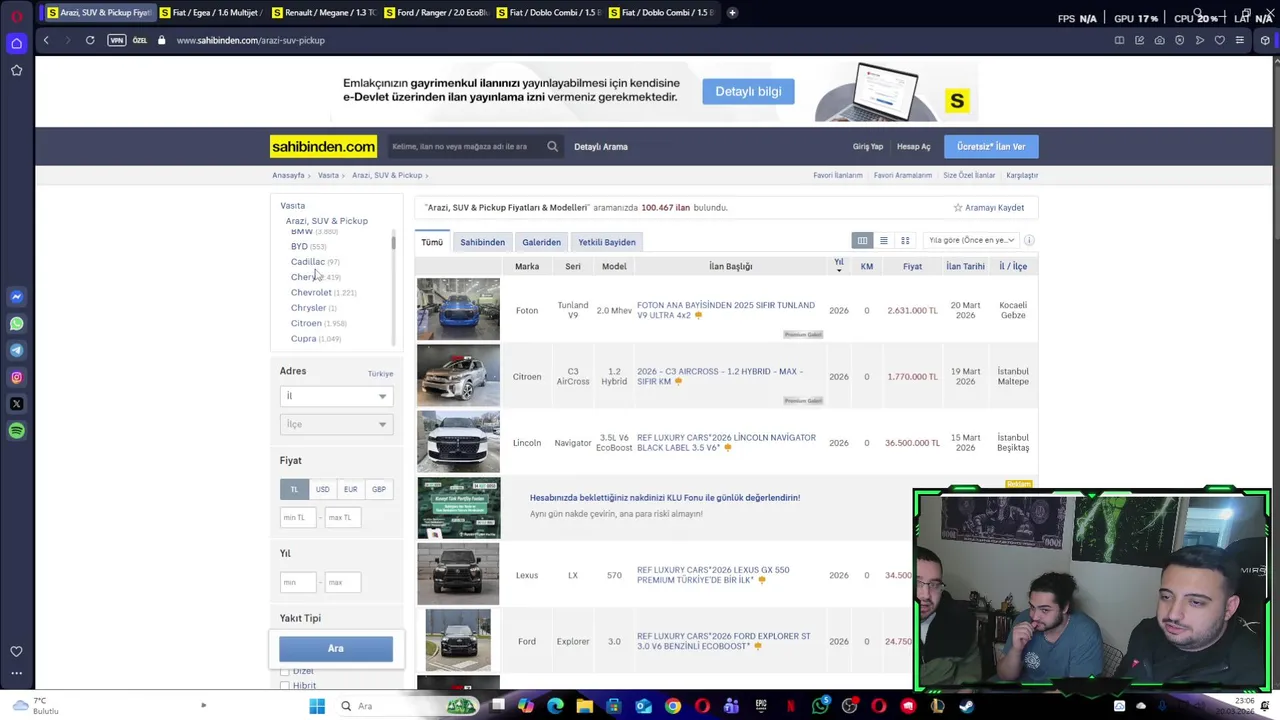Open the sort order dropdown
The image size is (1280, 720).
tap(971, 240)
